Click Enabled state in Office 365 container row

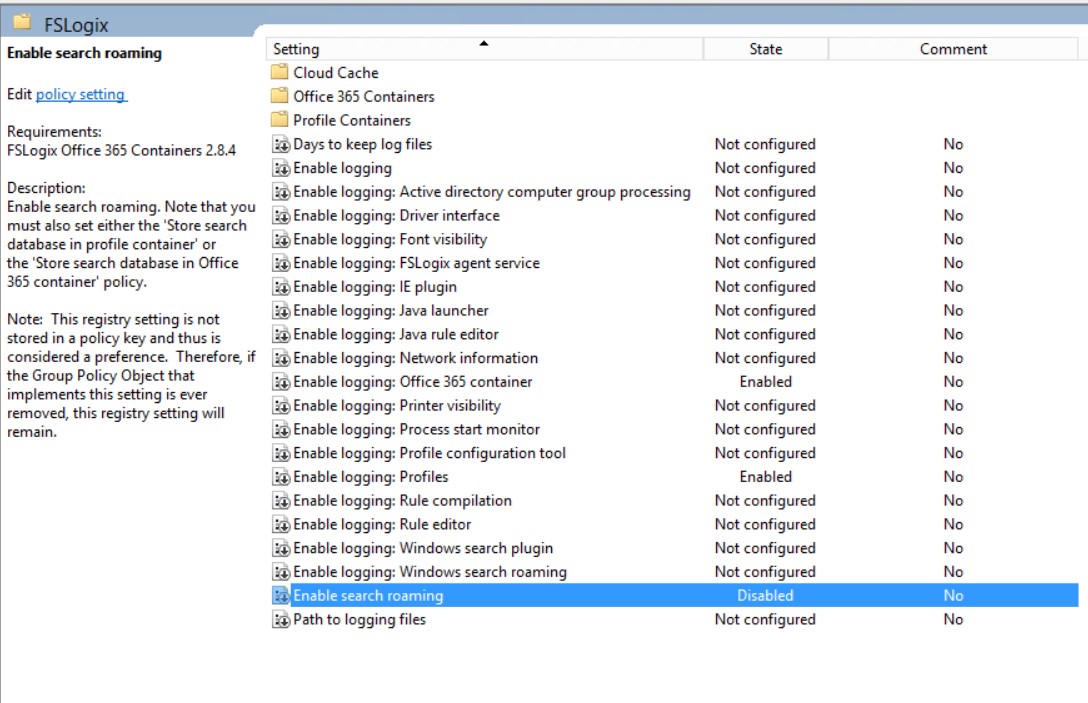pyautogui.click(x=765, y=382)
